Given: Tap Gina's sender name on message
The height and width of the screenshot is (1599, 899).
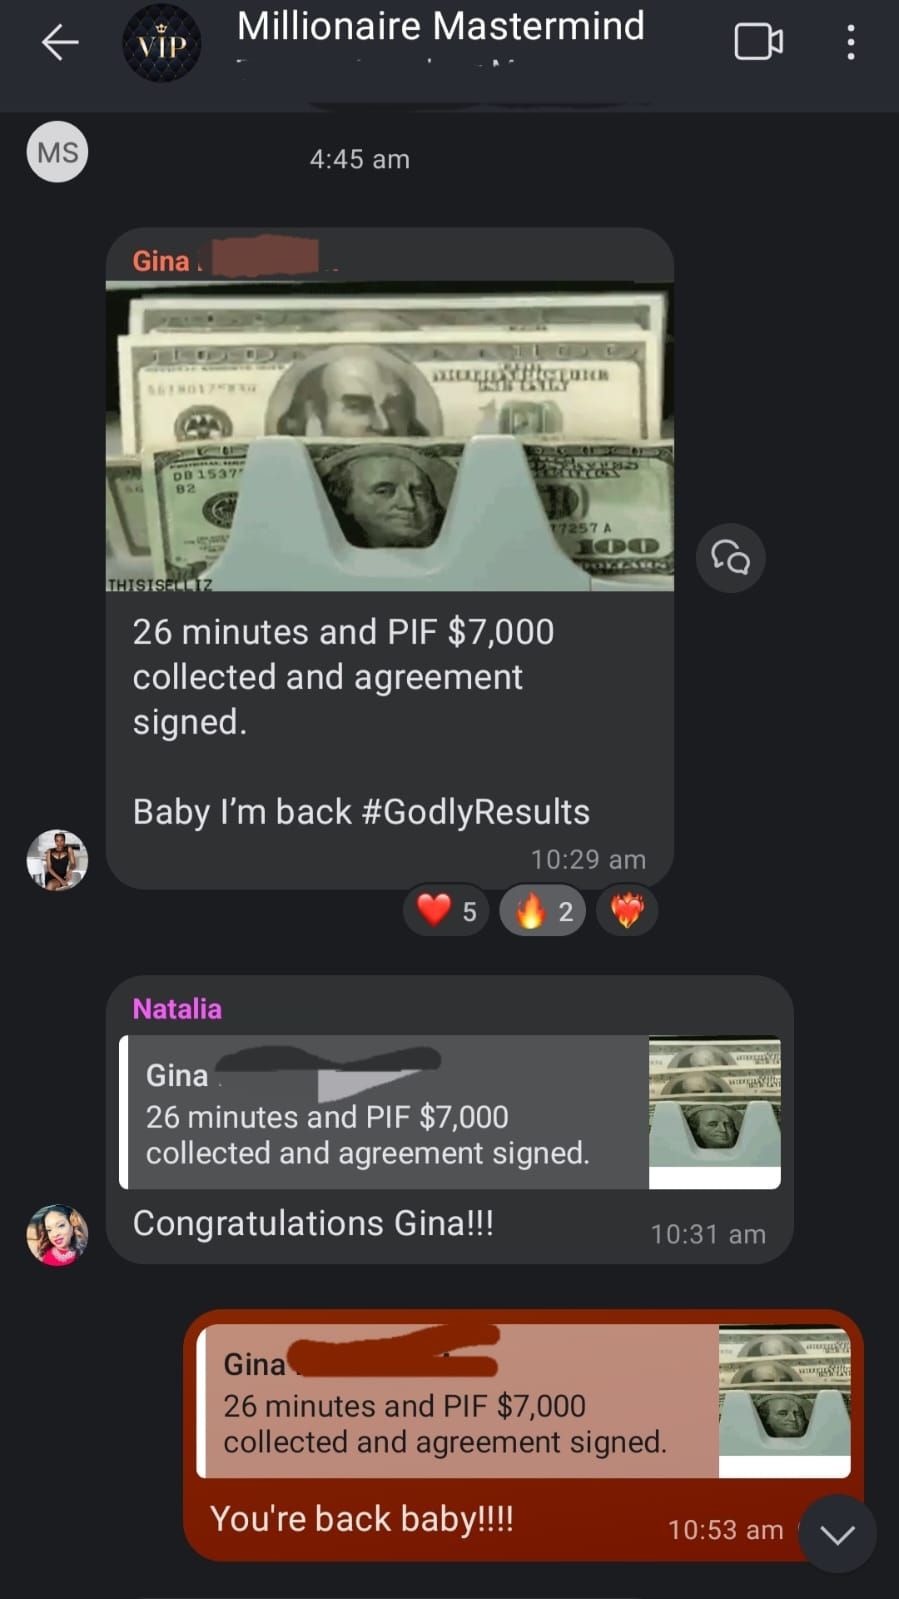Looking at the screenshot, I should click(161, 260).
